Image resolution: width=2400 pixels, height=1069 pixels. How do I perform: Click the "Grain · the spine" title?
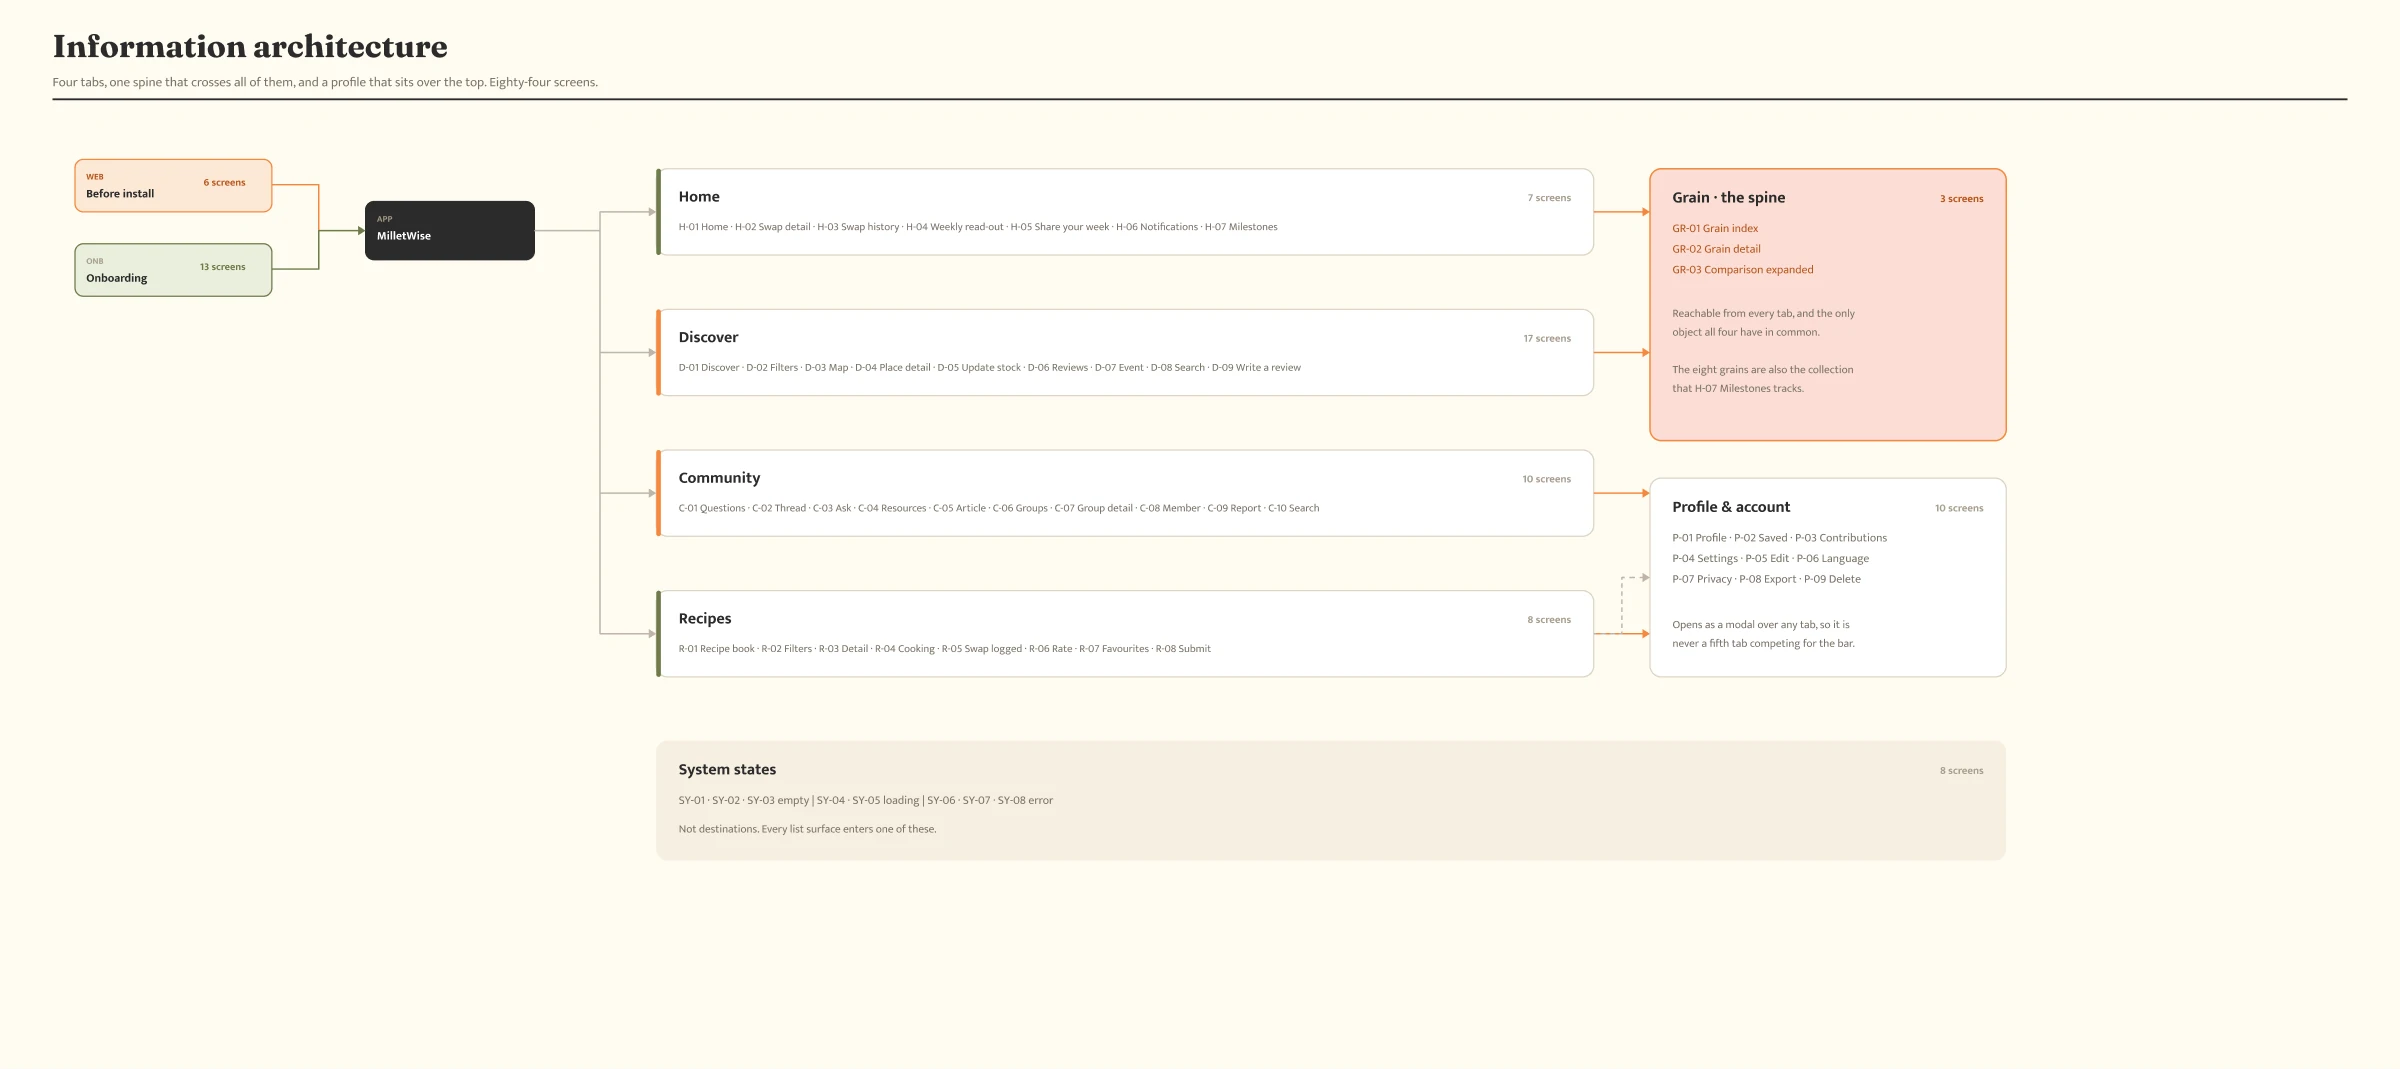pos(1728,198)
